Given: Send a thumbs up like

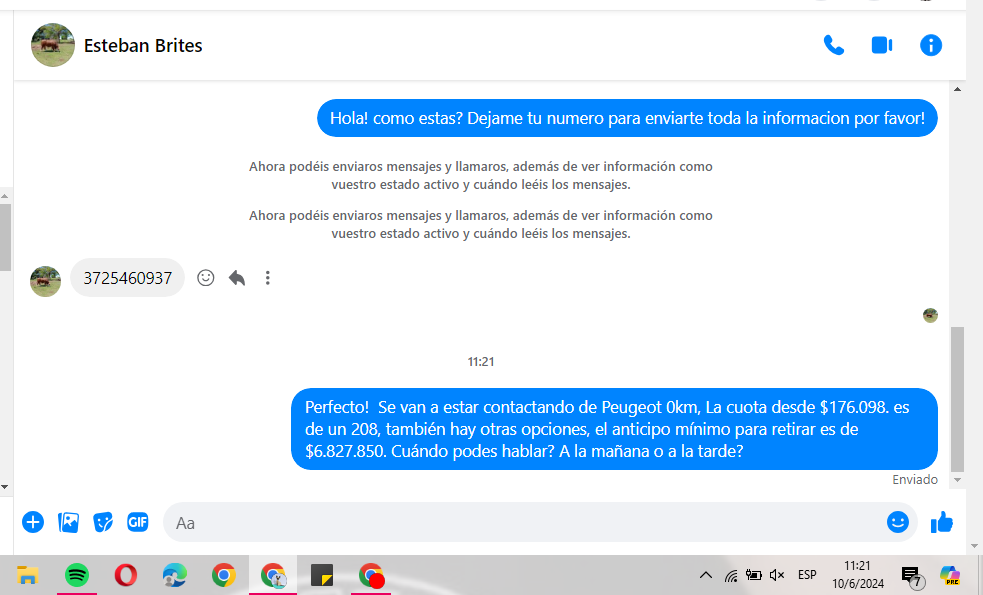Looking at the screenshot, I should tap(942, 522).
